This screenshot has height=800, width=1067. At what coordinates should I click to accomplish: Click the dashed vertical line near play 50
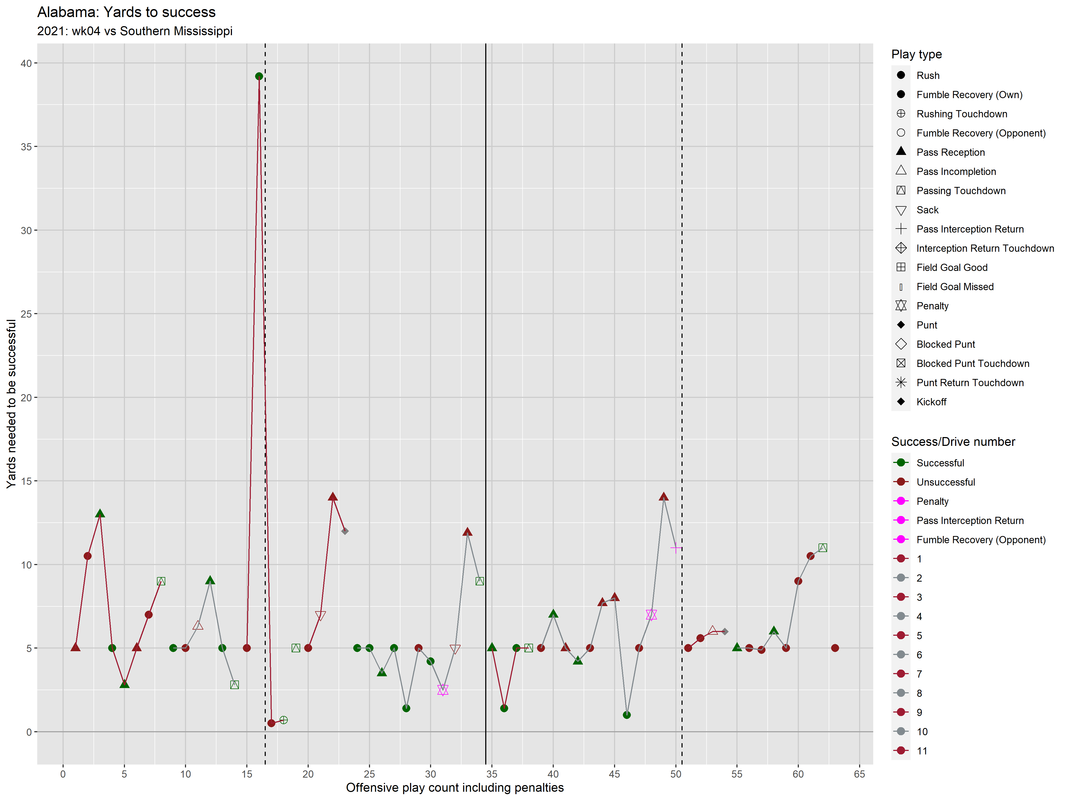[682, 404]
